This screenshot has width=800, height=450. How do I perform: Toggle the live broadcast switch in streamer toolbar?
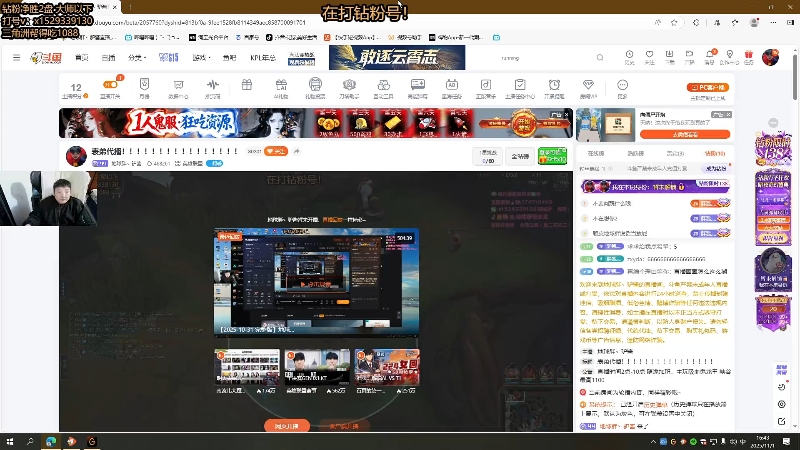pyautogui.click(x=110, y=85)
